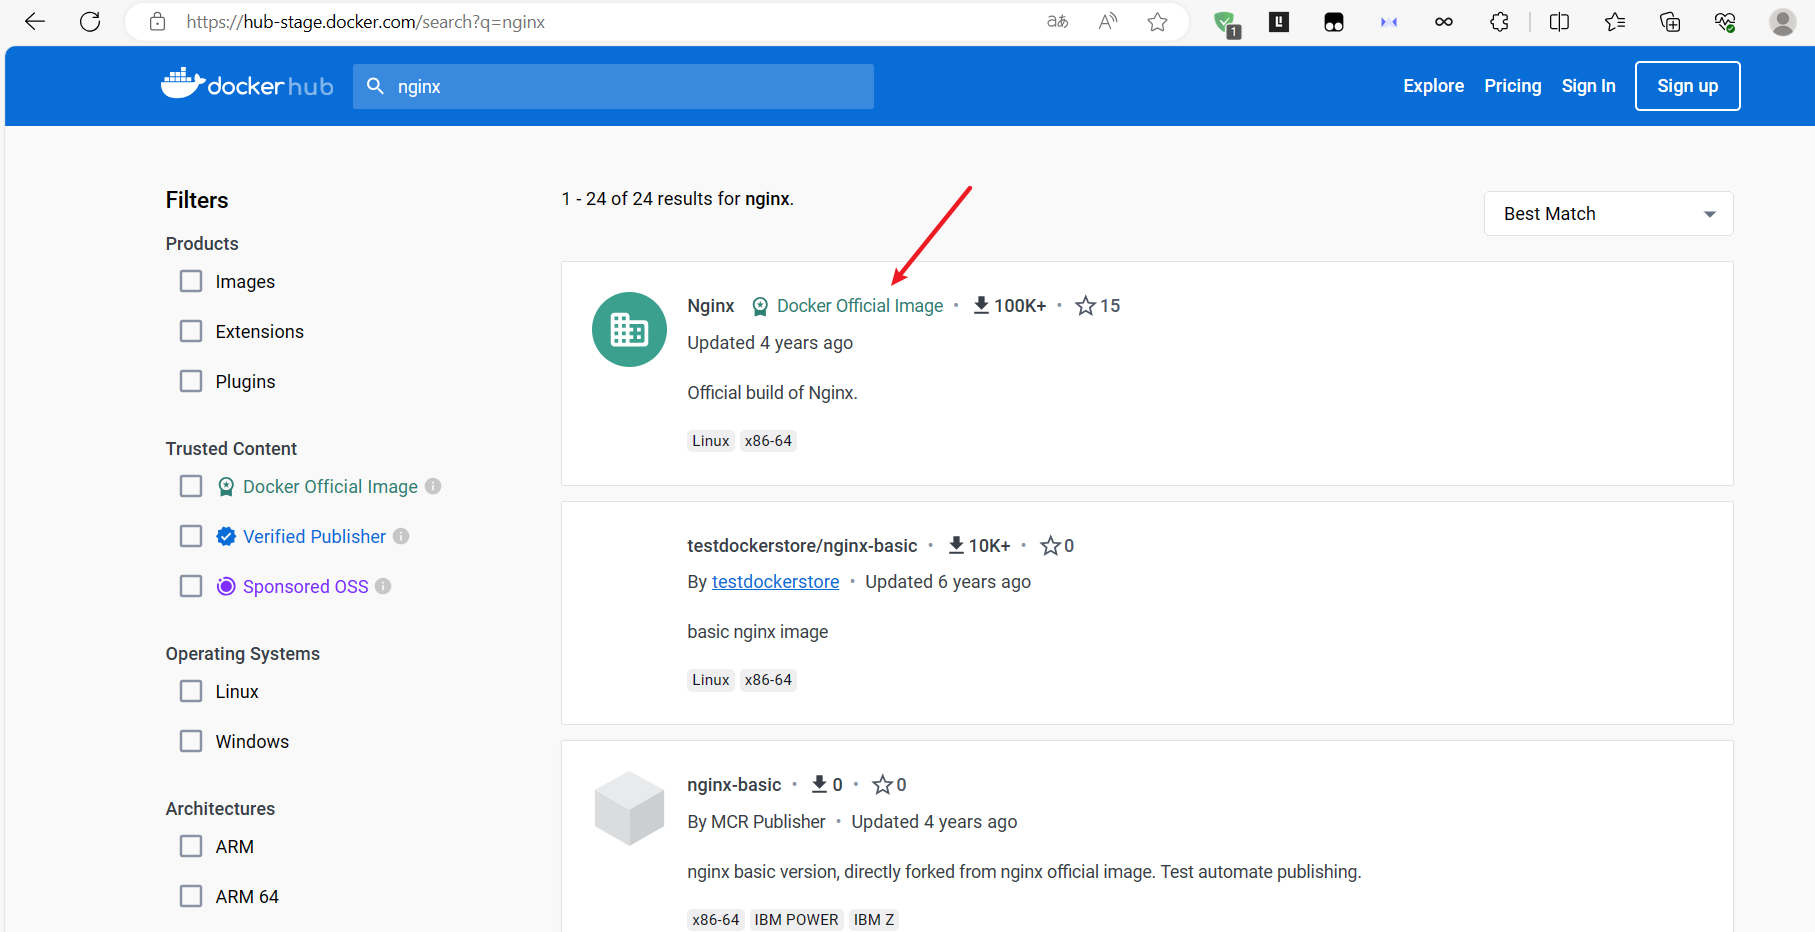
Task: Click the Nginx star rating icon
Action: pyautogui.click(x=1085, y=305)
